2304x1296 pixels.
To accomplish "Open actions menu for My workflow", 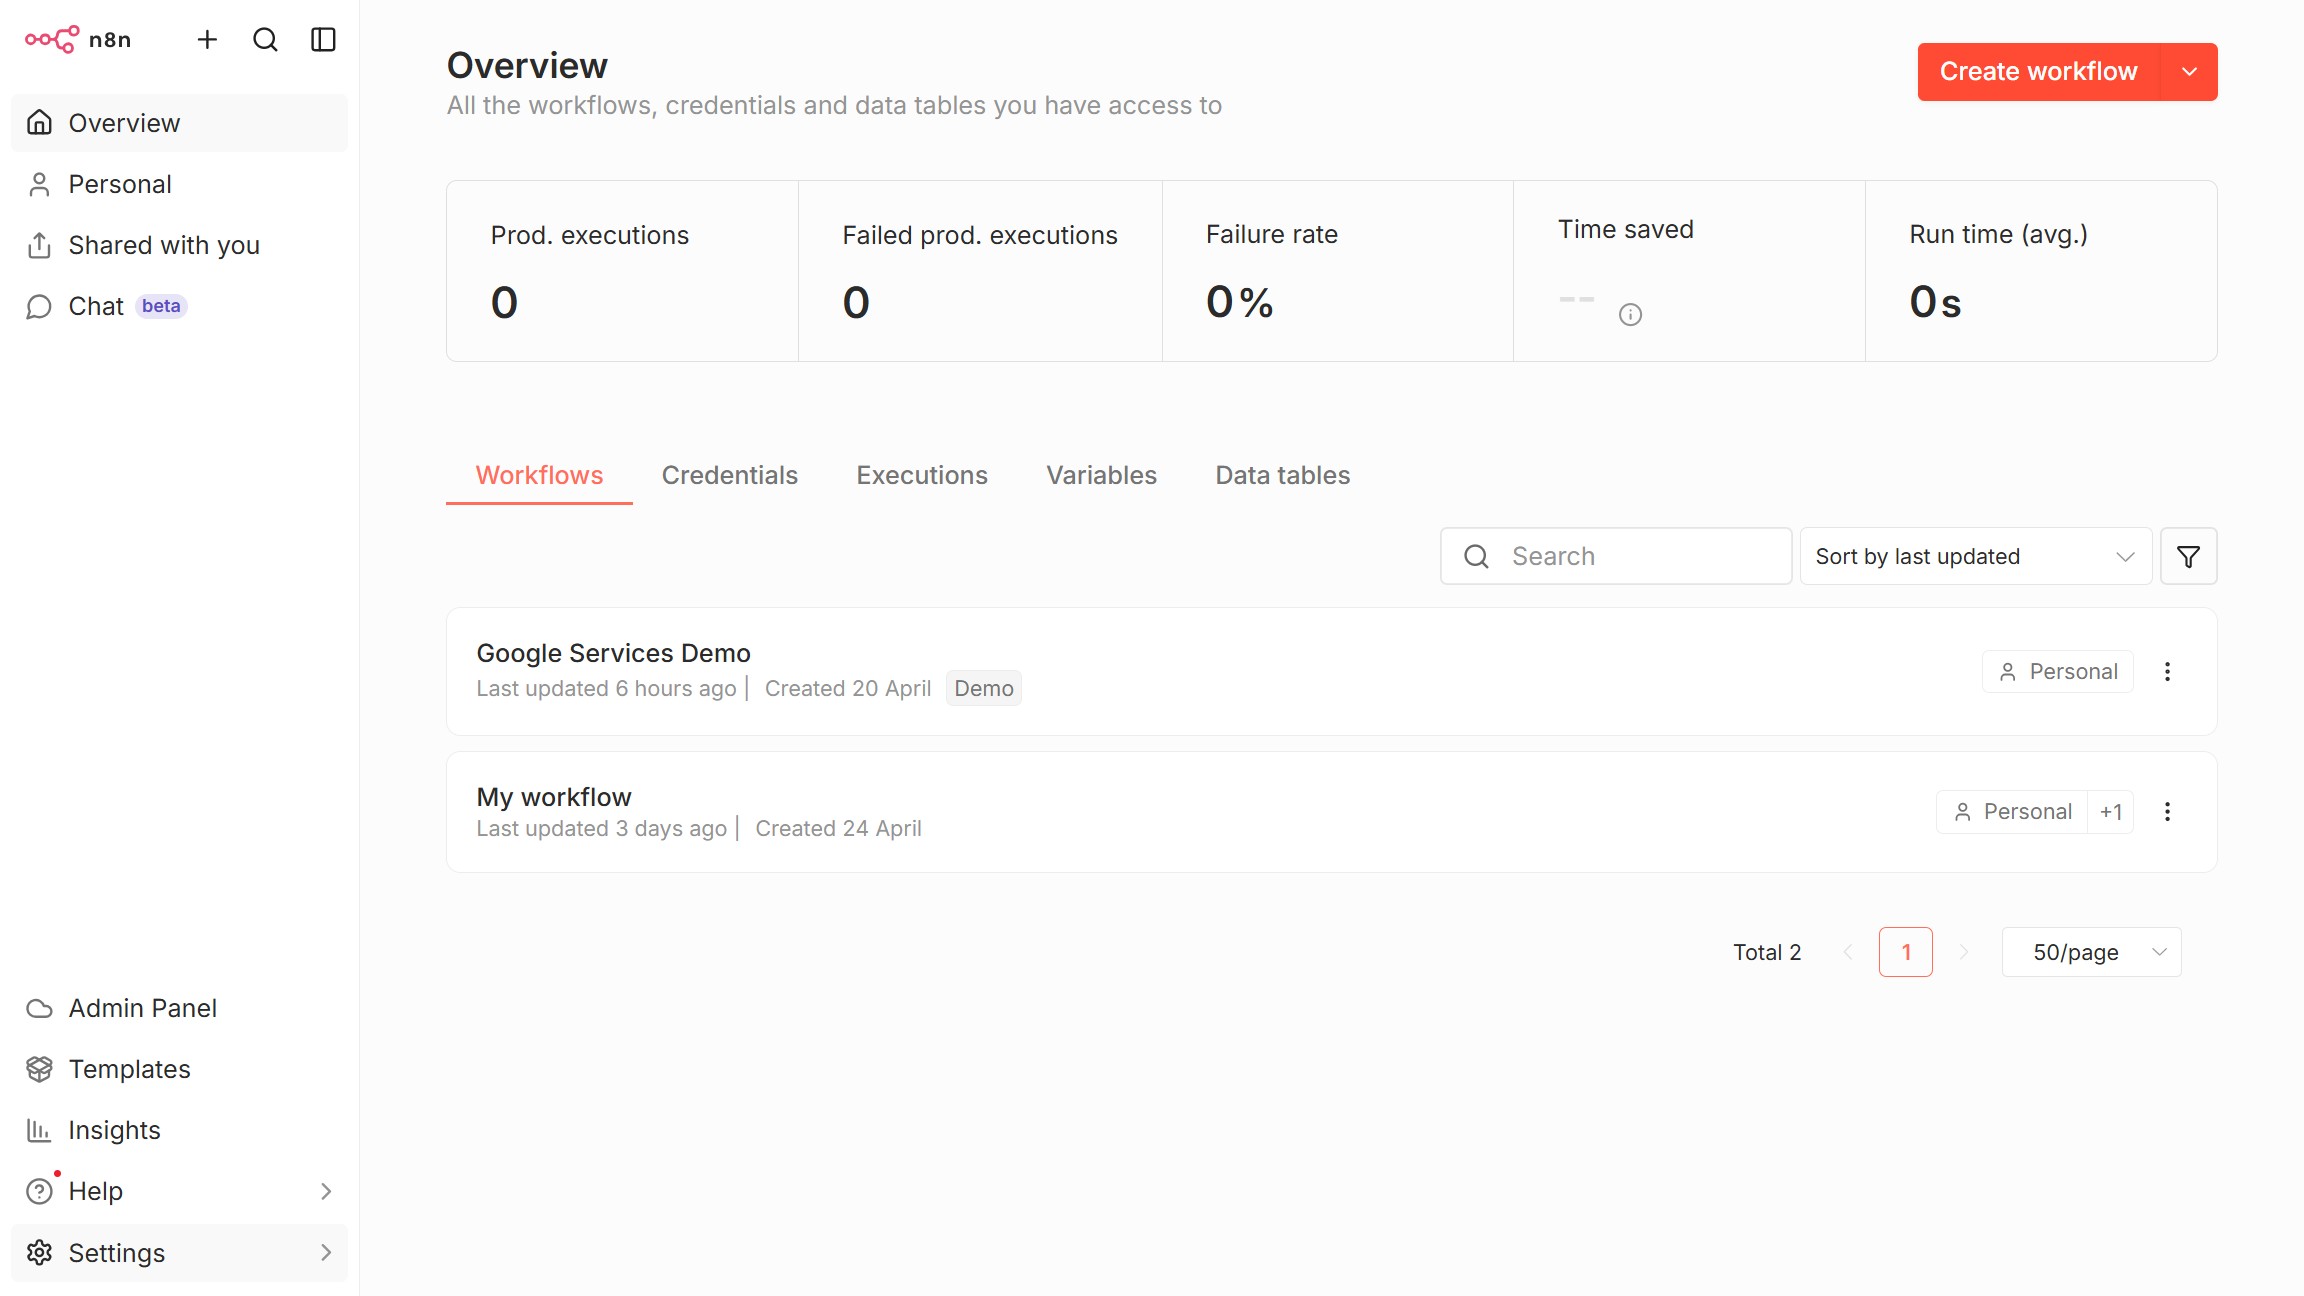I will pyautogui.click(x=2167, y=812).
